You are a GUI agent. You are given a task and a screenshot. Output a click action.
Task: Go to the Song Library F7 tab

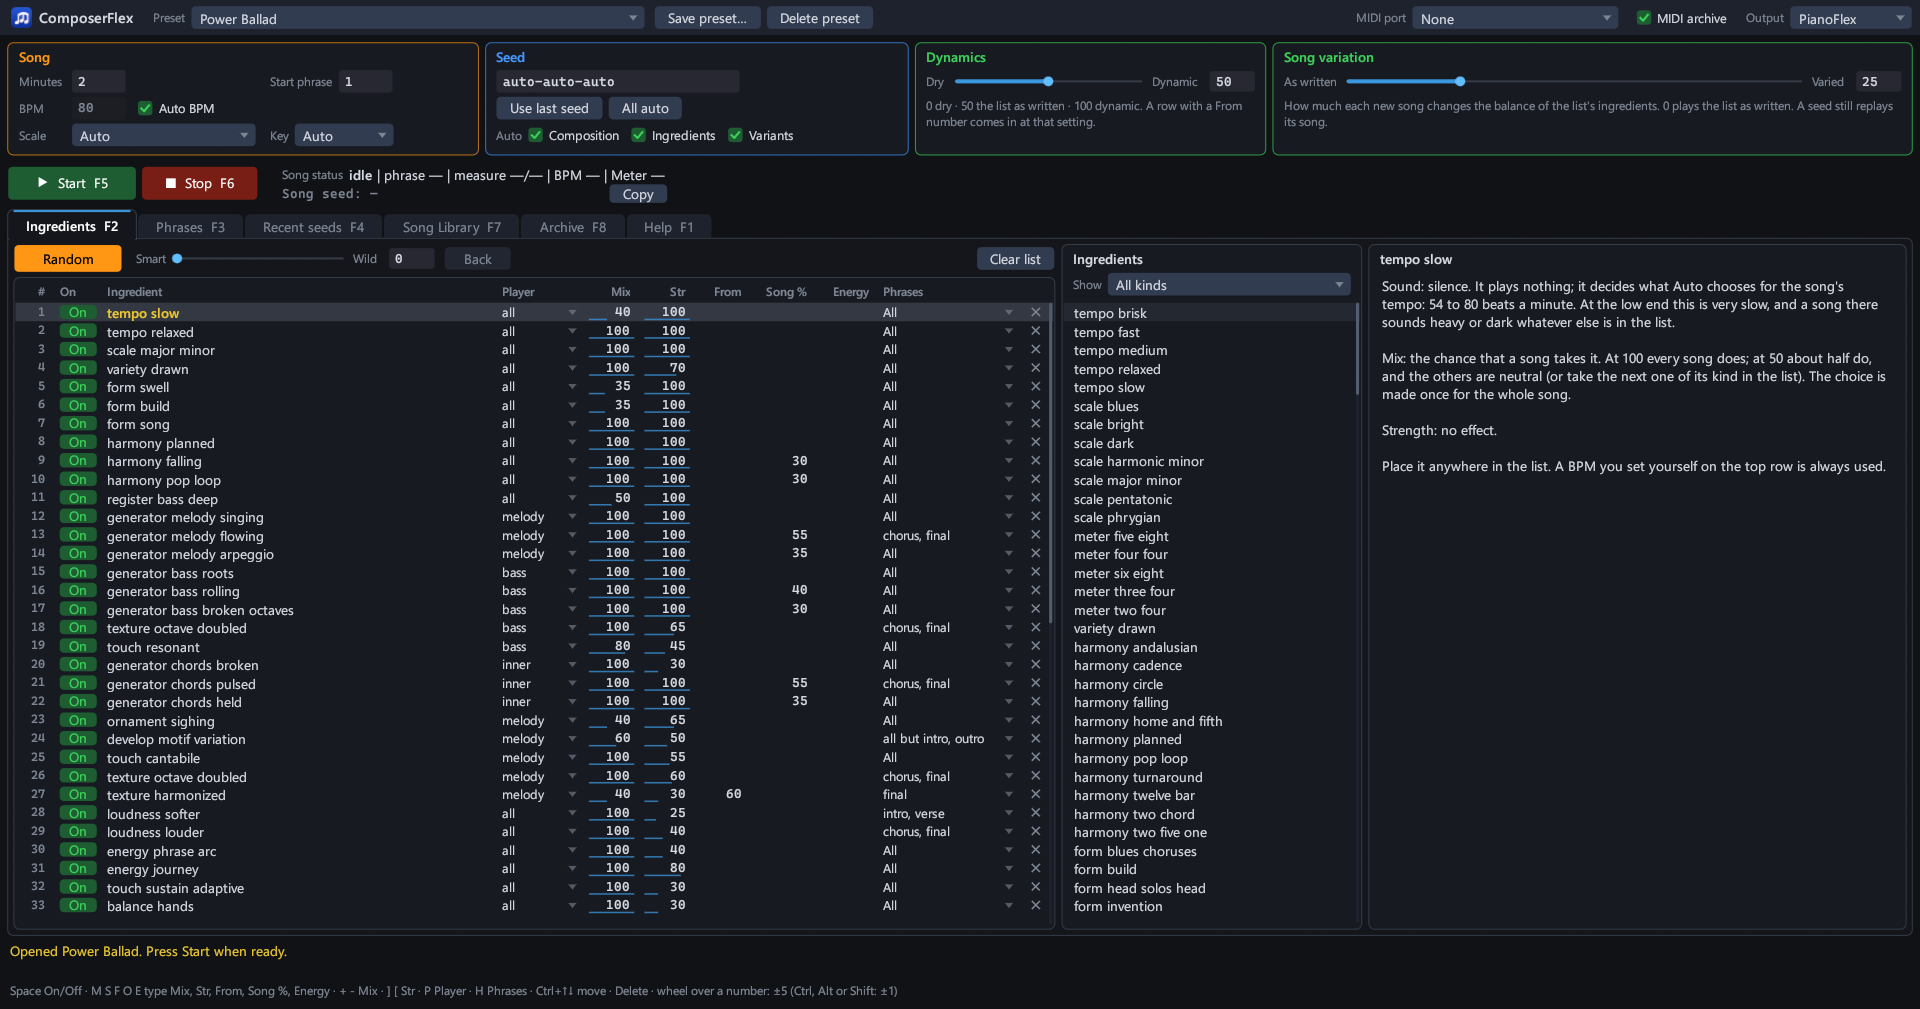click(x=452, y=227)
